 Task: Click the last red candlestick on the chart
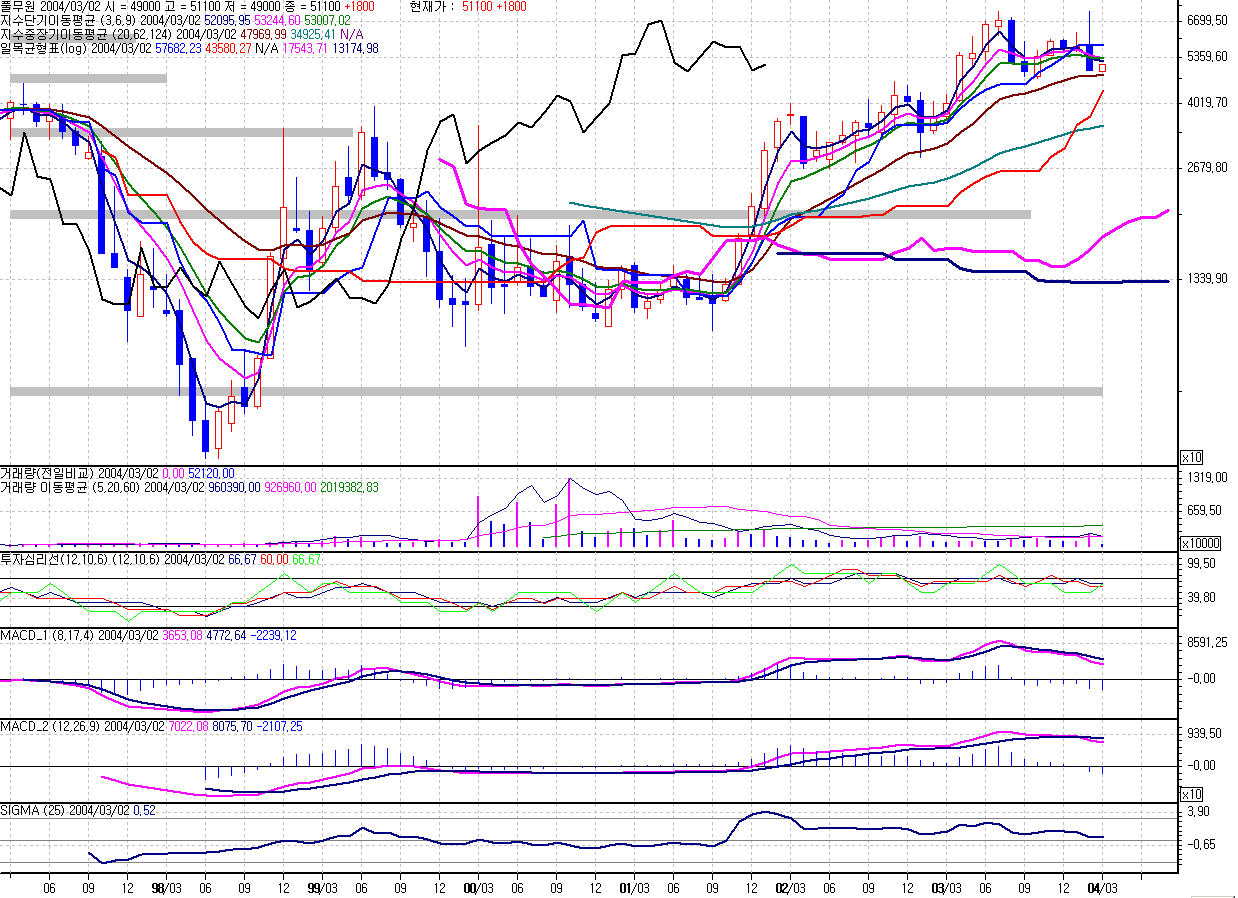[x=1103, y=67]
